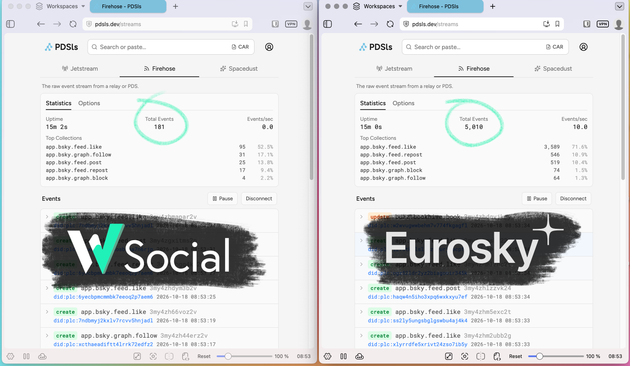Toggle sidebar panel icon in right window

tap(327, 24)
